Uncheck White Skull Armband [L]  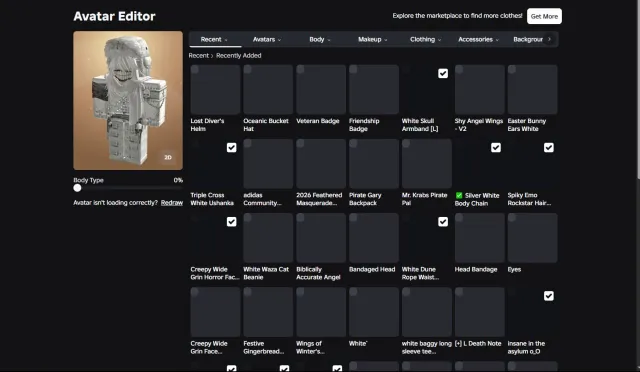tap(443, 74)
